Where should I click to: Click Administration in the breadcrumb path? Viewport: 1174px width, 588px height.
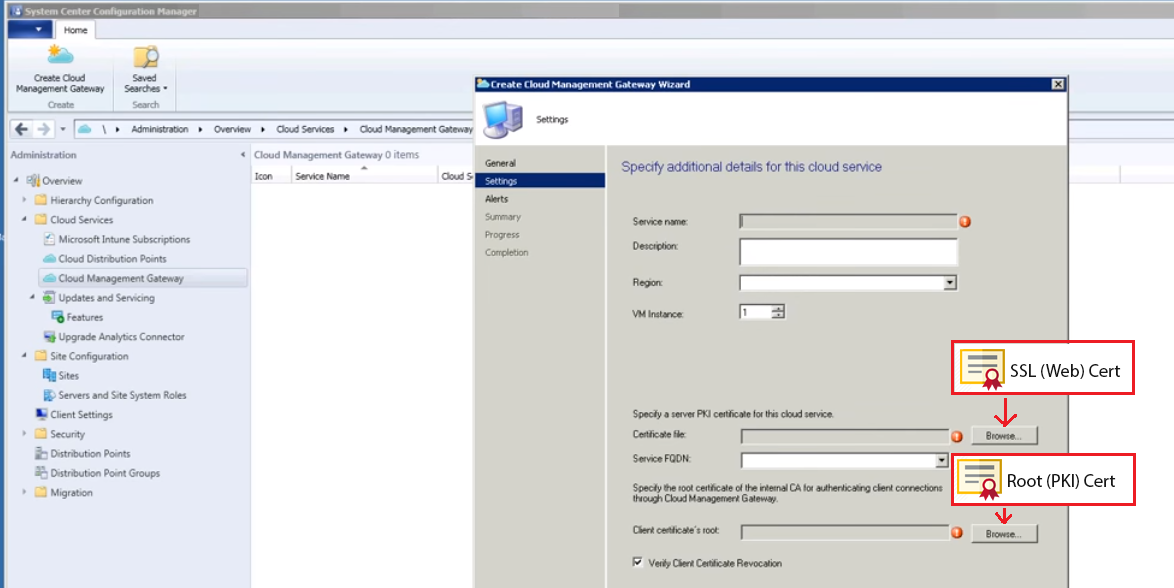point(160,129)
